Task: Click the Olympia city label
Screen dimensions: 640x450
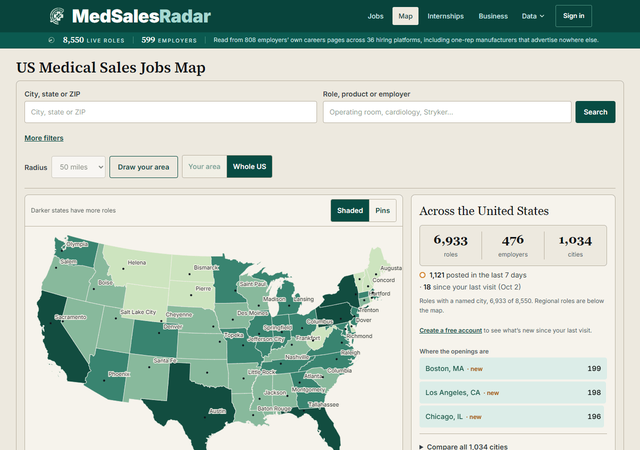Action: click(x=77, y=244)
